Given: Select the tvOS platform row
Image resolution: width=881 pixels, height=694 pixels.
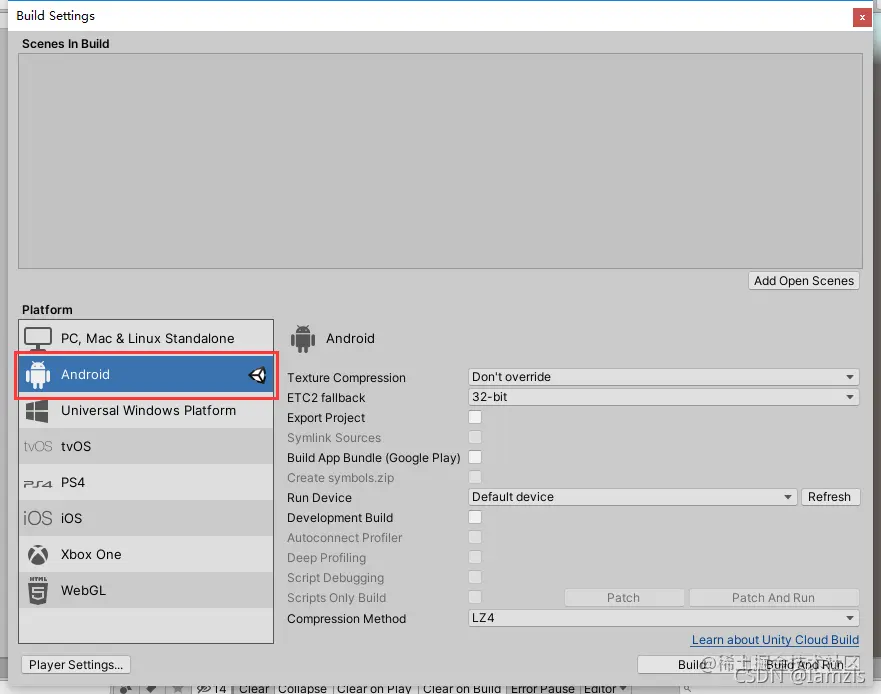Looking at the screenshot, I should coord(146,446).
